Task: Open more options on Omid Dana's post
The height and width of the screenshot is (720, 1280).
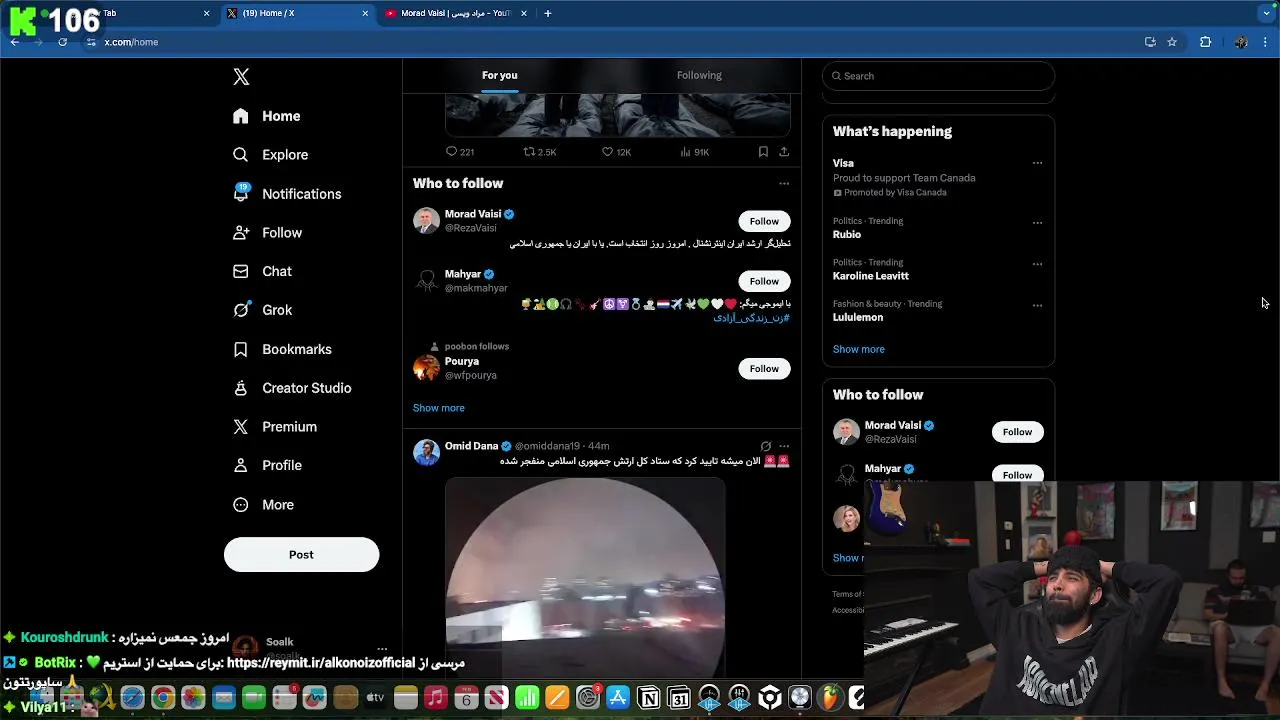Action: (x=784, y=446)
